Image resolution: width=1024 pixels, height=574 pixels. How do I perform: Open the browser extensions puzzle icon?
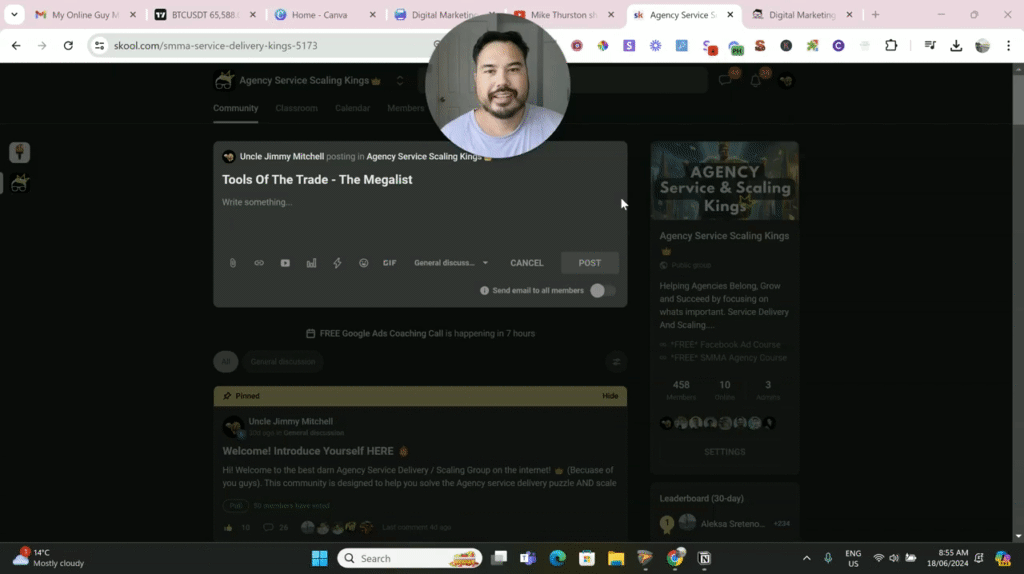891,46
